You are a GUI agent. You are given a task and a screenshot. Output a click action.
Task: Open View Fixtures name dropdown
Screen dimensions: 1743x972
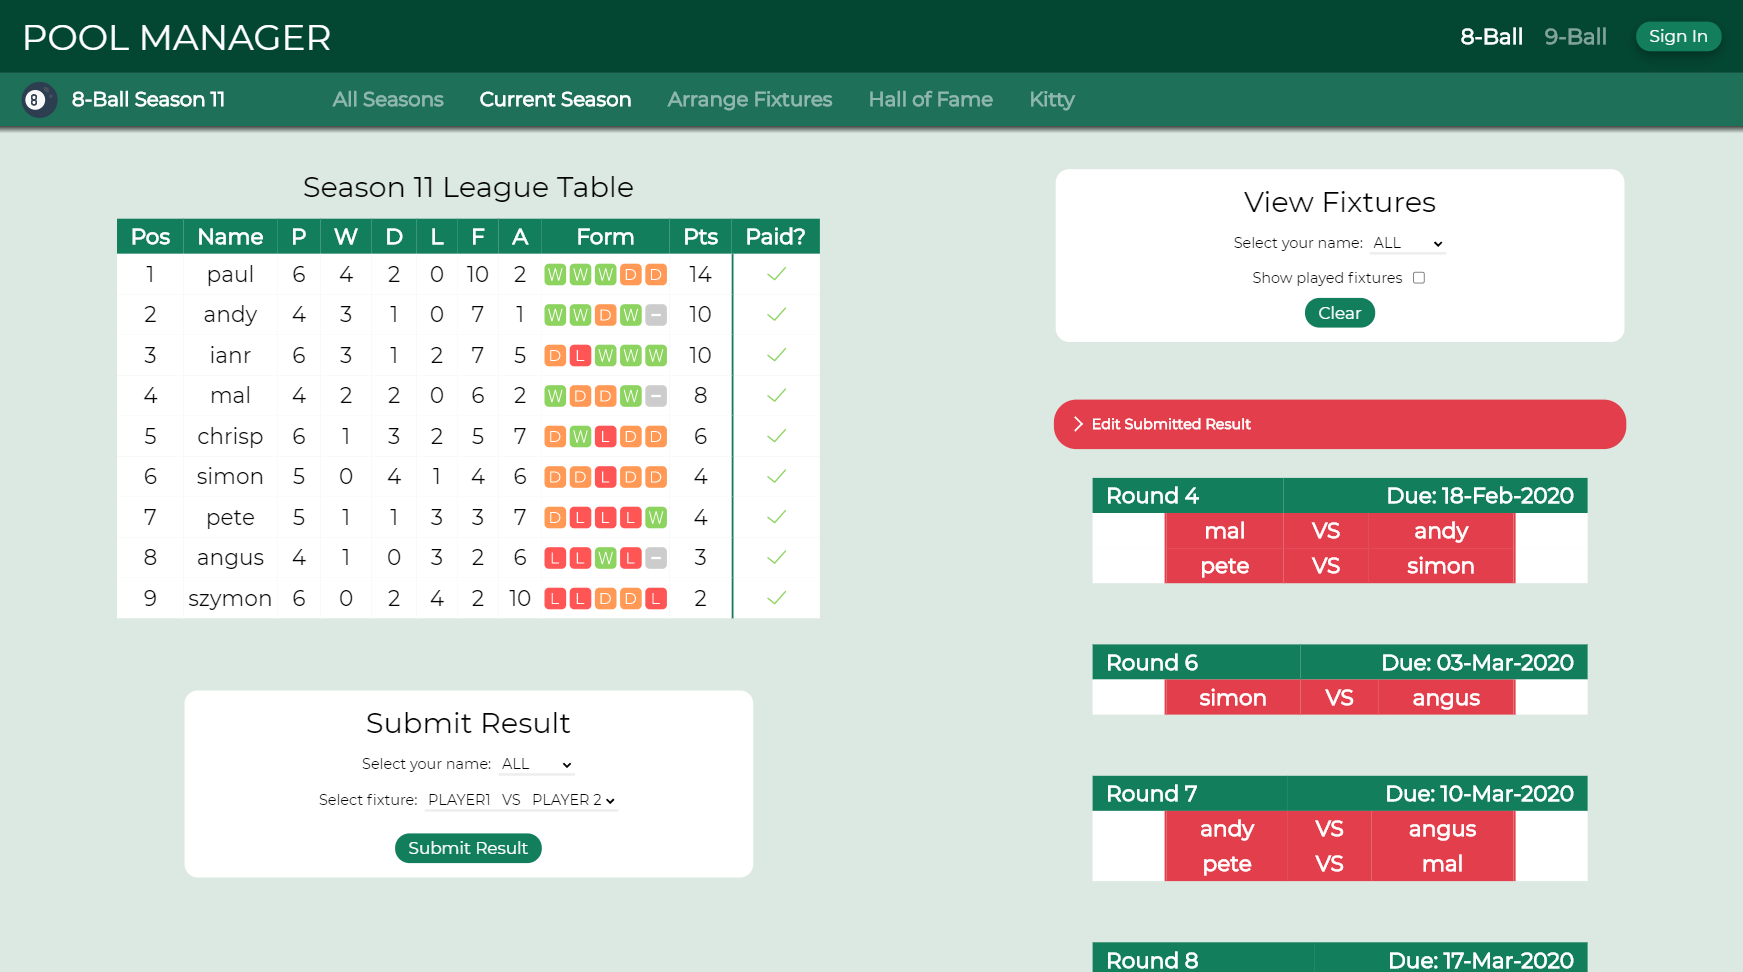[x=1408, y=243]
